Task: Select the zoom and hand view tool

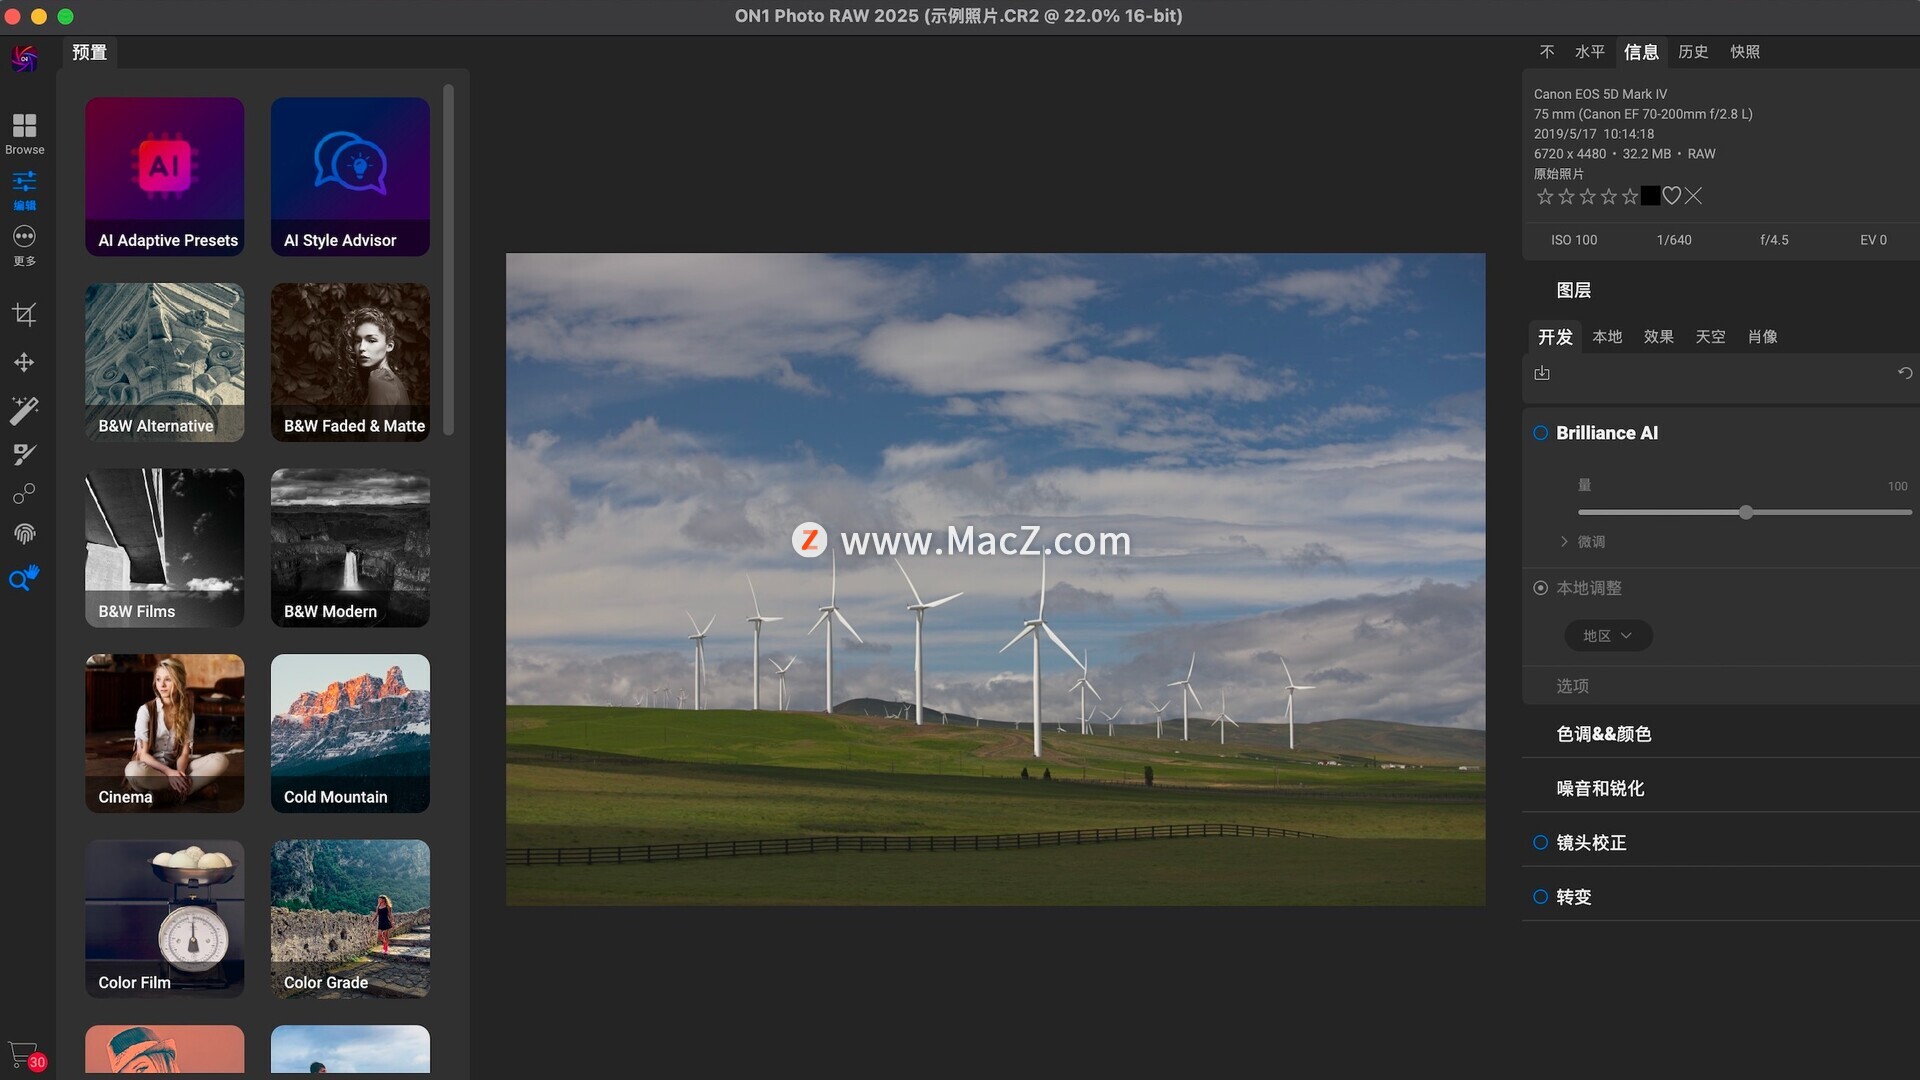Action: pyautogui.click(x=24, y=577)
